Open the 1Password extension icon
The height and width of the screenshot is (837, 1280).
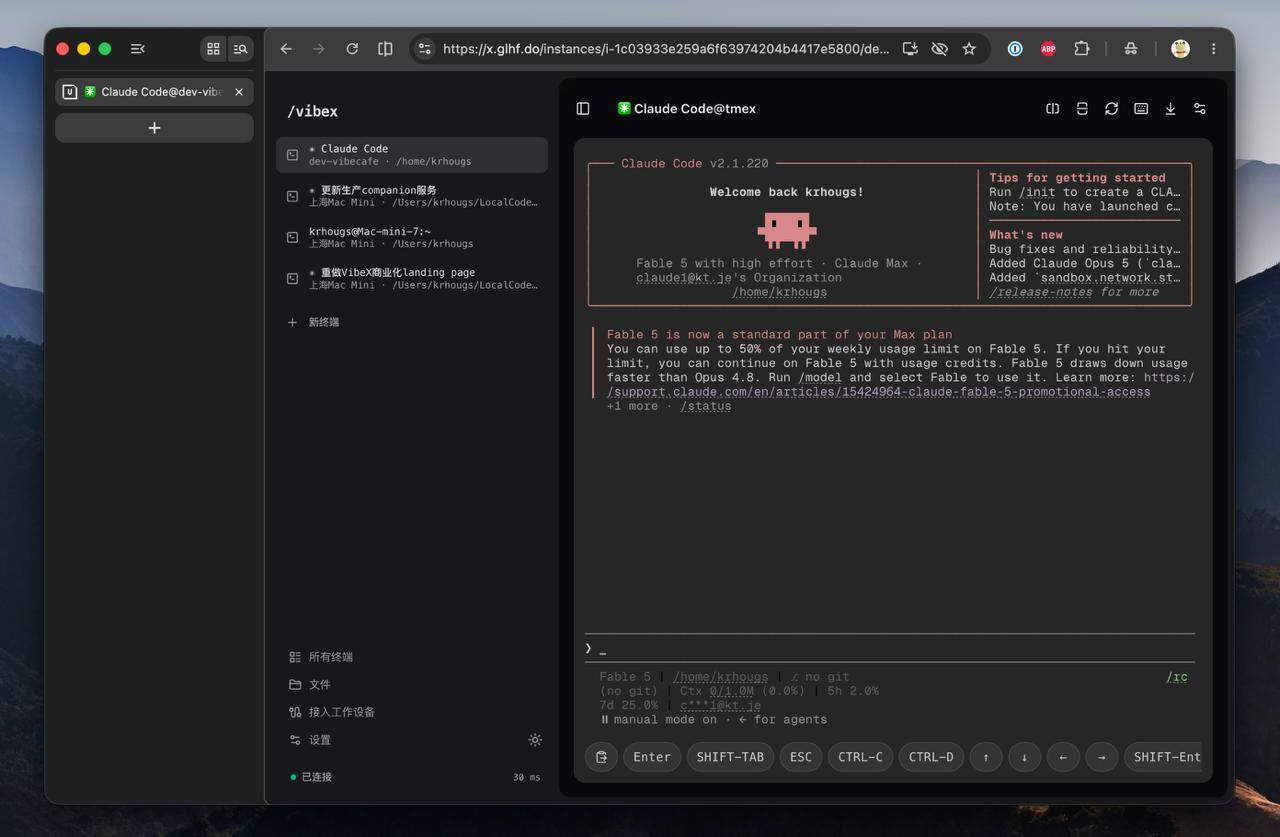(x=1015, y=48)
